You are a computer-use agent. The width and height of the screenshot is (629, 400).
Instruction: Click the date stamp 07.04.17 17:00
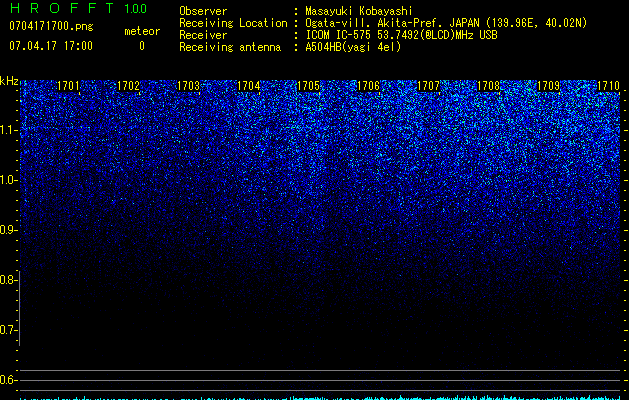pyautogui.click(x=51, y=46)
